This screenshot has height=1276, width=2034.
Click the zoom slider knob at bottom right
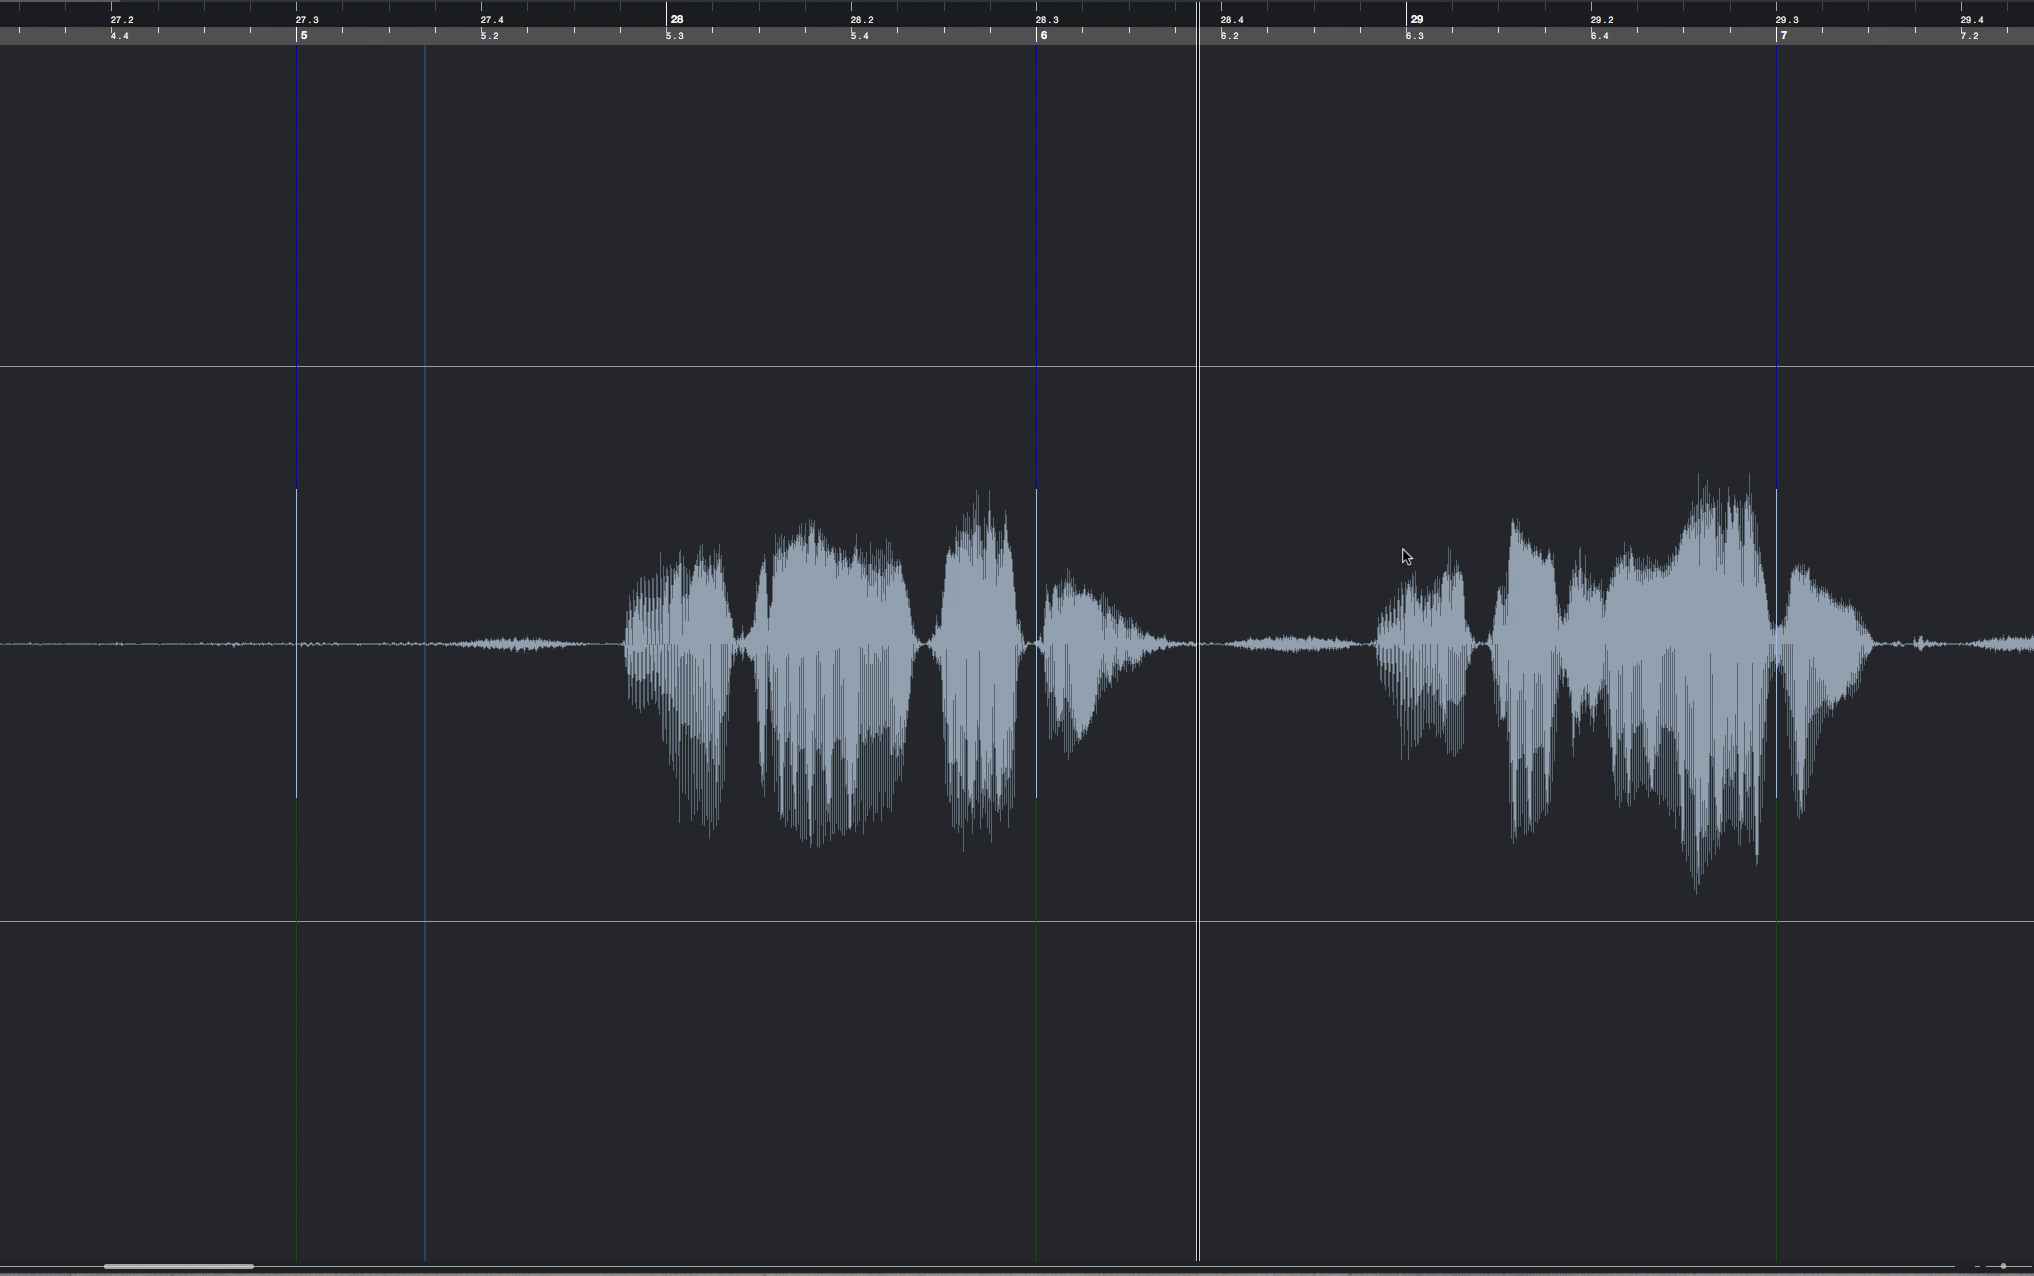tap(2003, 1266)
